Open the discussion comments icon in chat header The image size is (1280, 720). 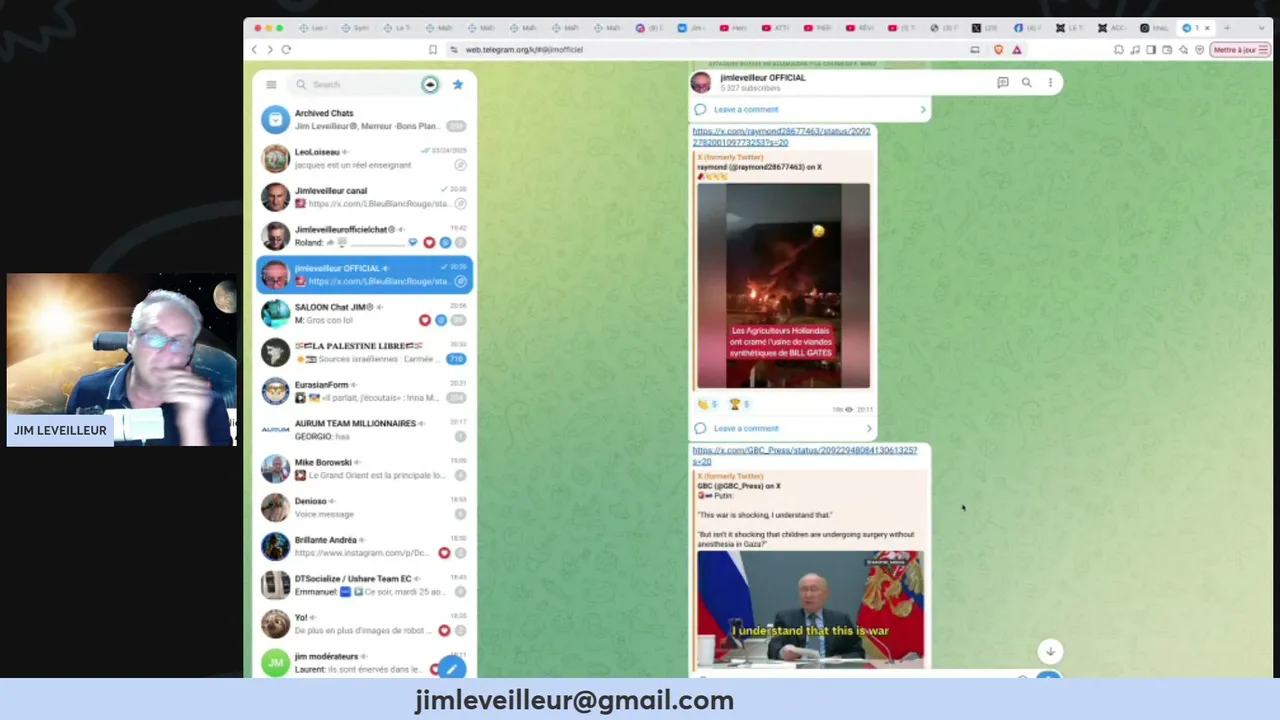(x=1003, y=83)
